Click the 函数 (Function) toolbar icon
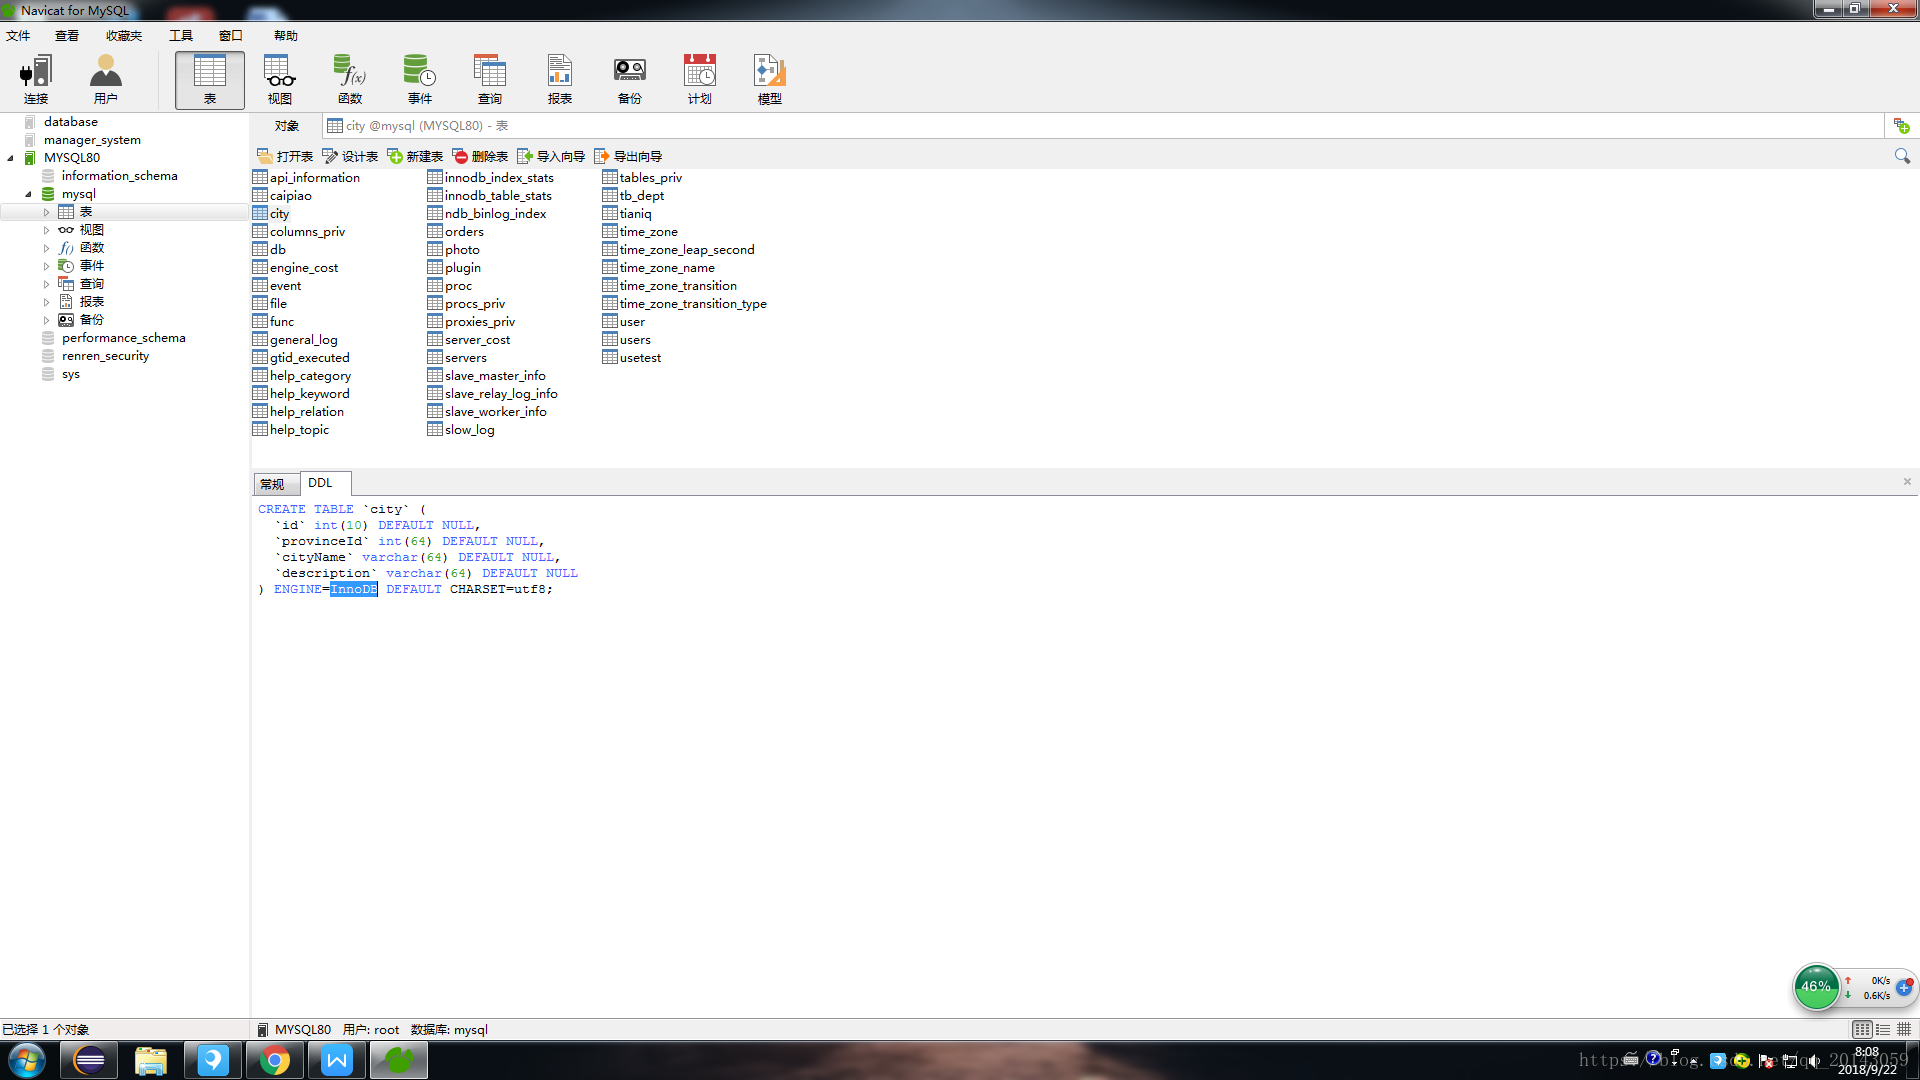 click(349, 78)
